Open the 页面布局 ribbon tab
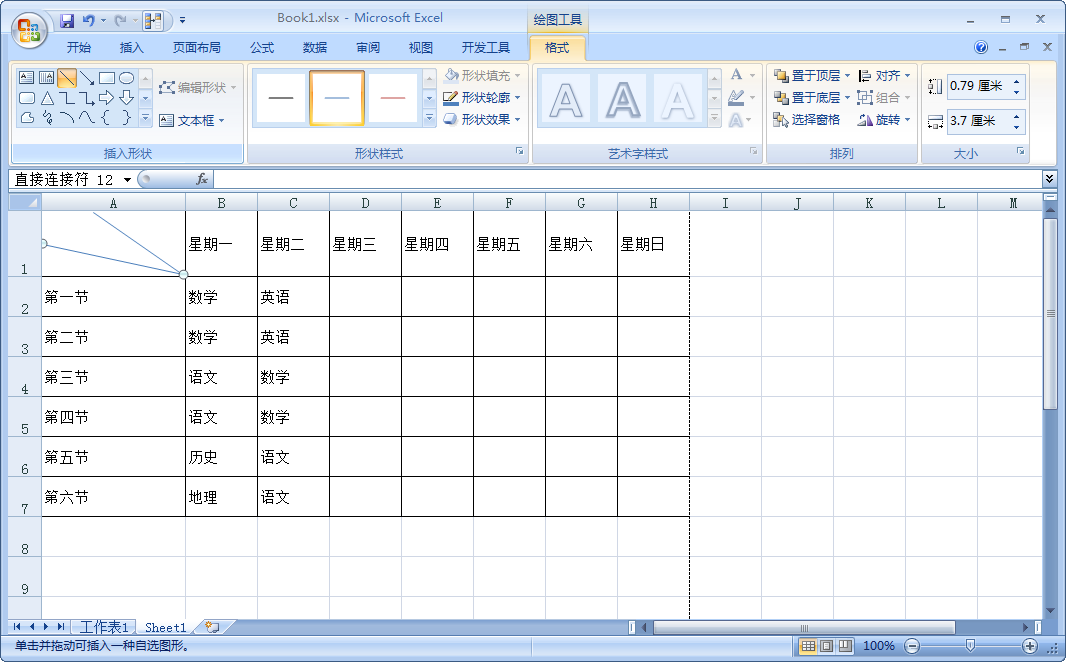This screenshot has height=662, width=1066. click(196, 47)
